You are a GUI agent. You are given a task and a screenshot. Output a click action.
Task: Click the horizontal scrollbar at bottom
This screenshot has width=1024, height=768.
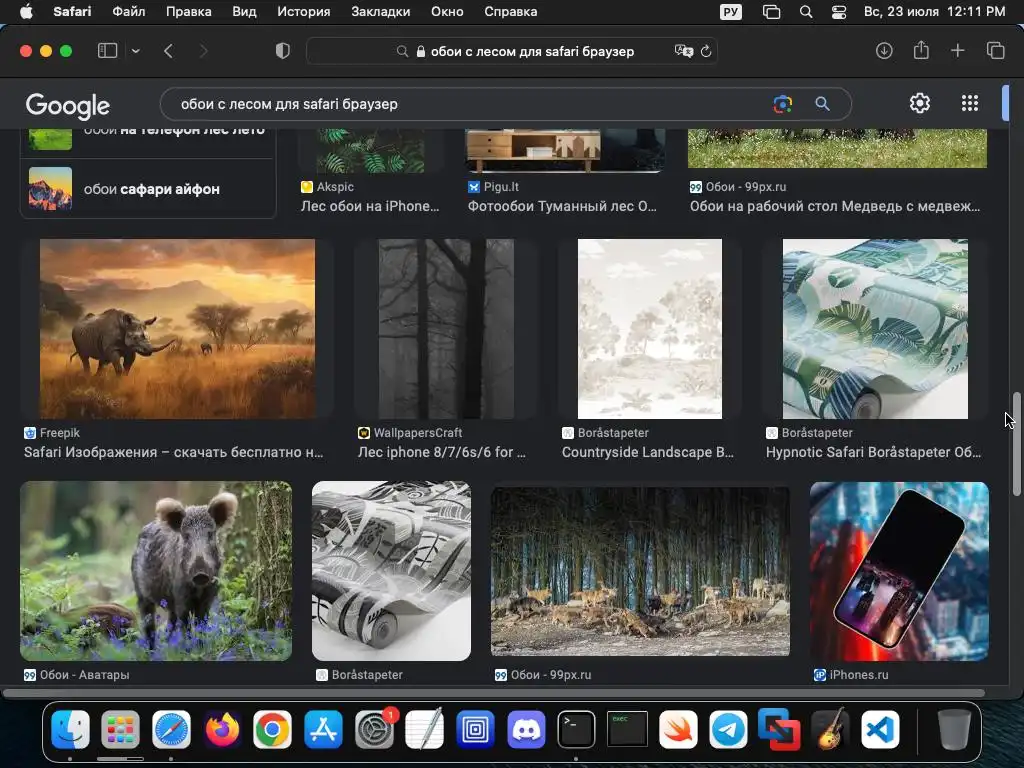pyautogui.click(x=494, y=693)
